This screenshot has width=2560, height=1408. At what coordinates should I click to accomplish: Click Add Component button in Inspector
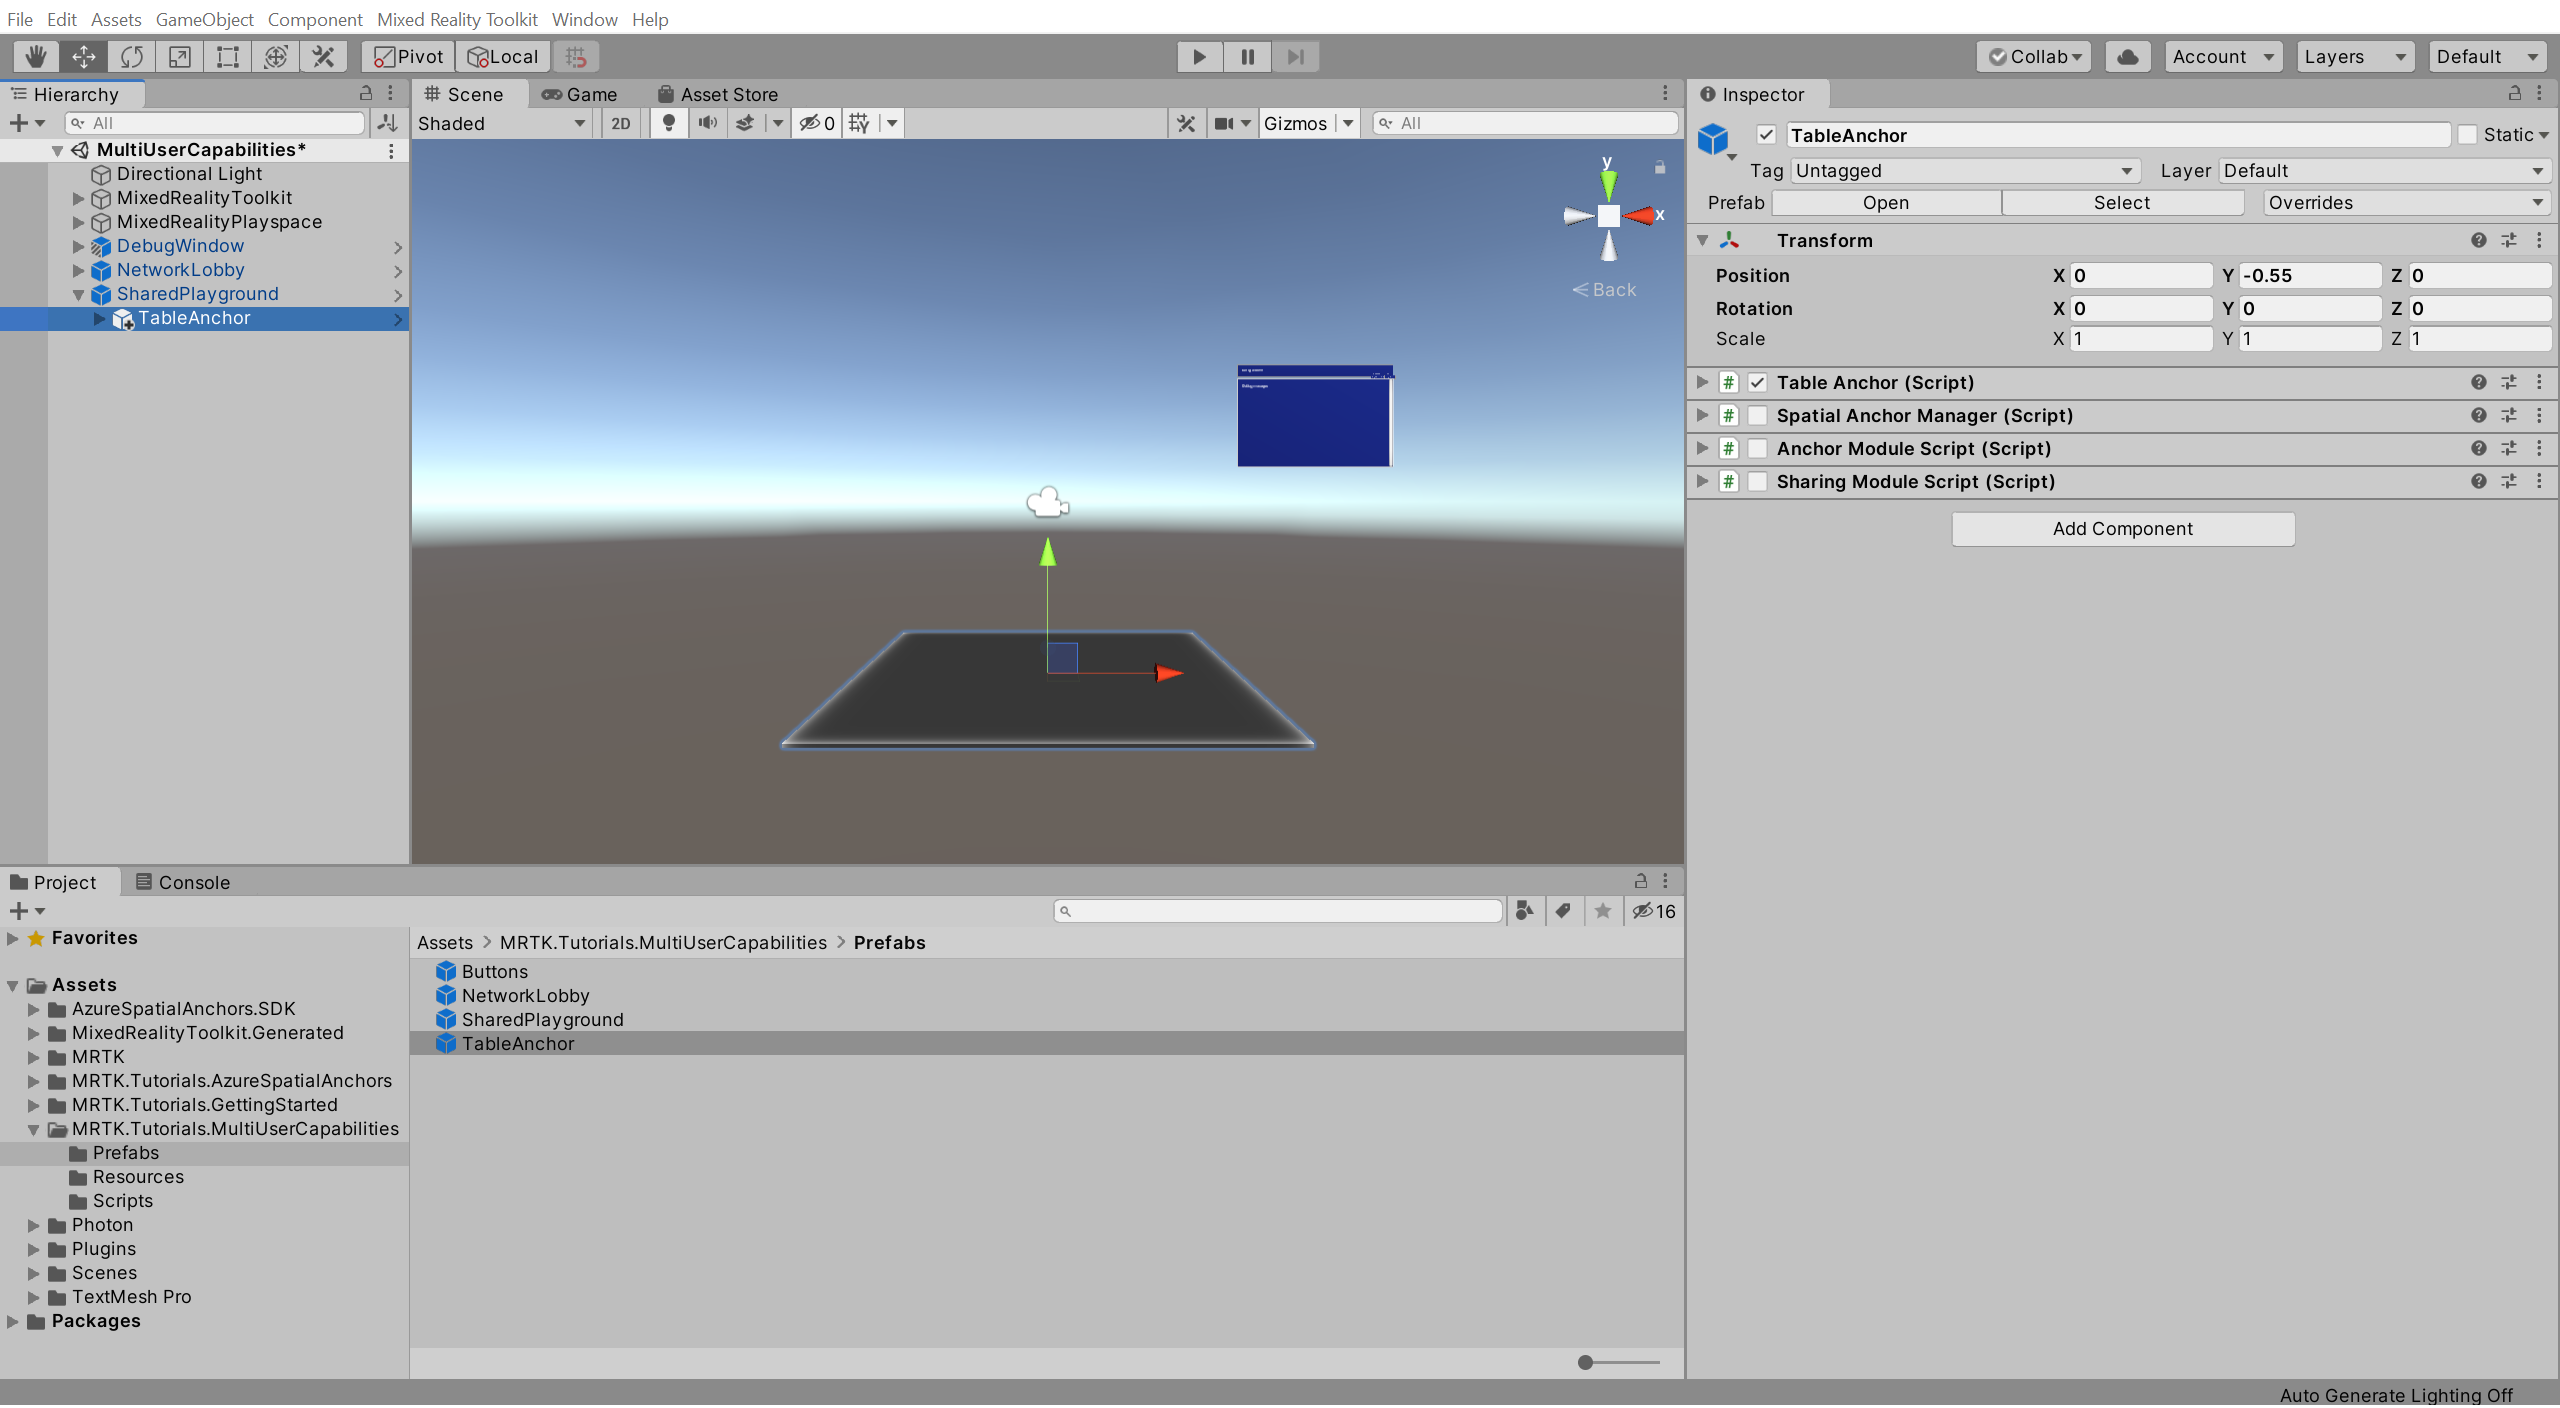tap(2123, 527)
